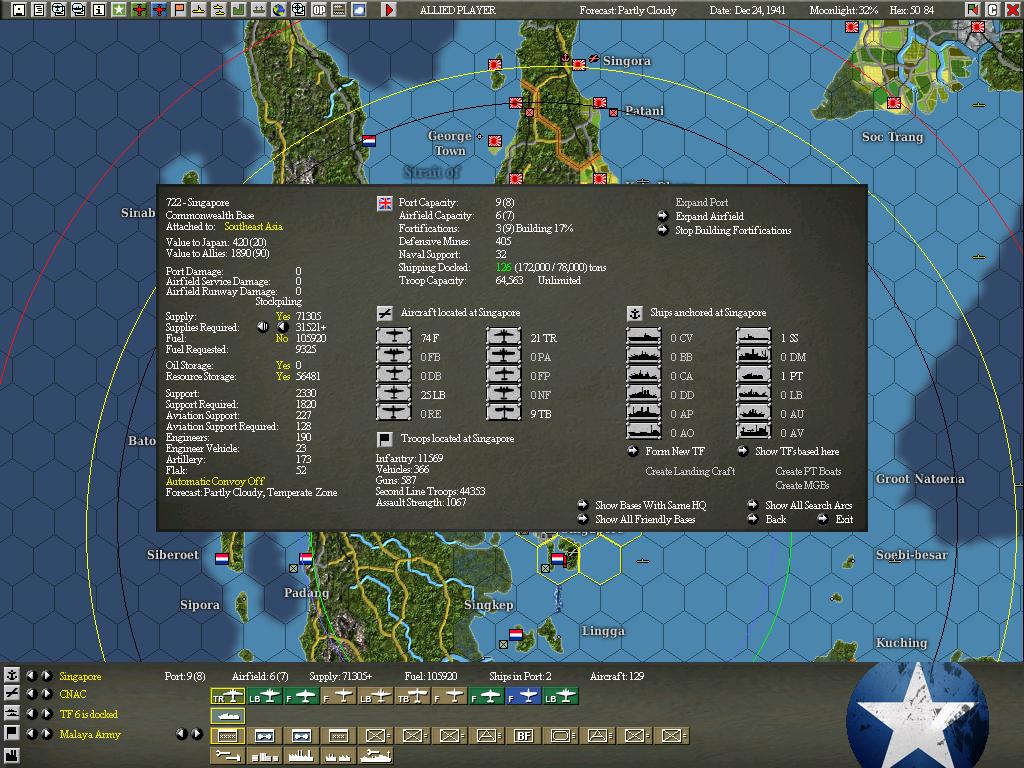Click Form New TF

pos(675,451)
